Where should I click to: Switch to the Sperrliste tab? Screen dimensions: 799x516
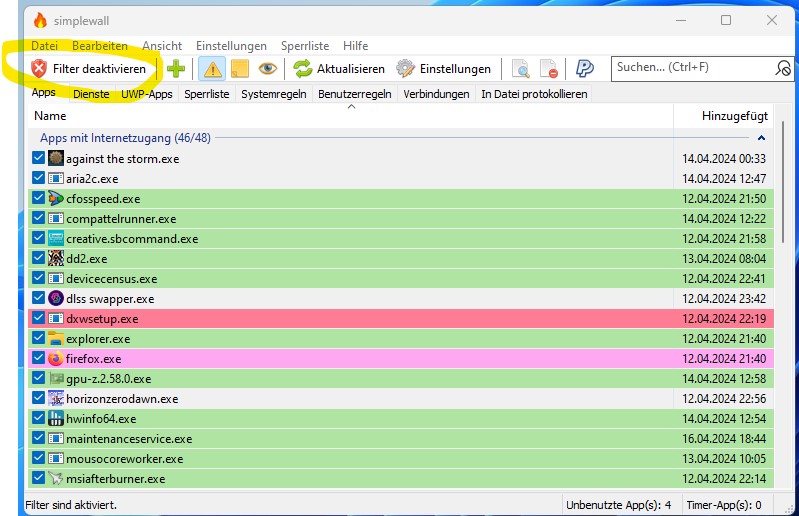point(206,94)
